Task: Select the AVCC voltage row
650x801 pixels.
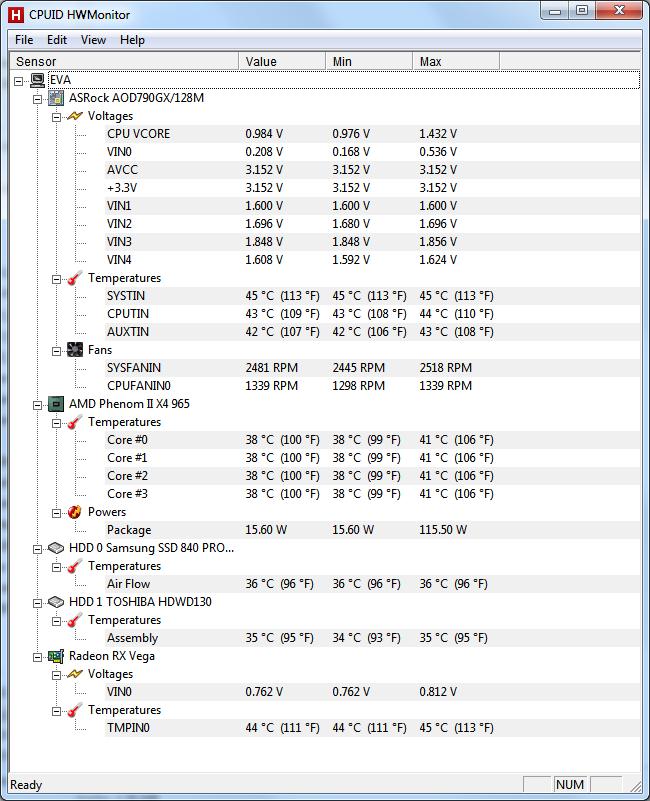Action: pyautogui.click(x=372, y=170)
